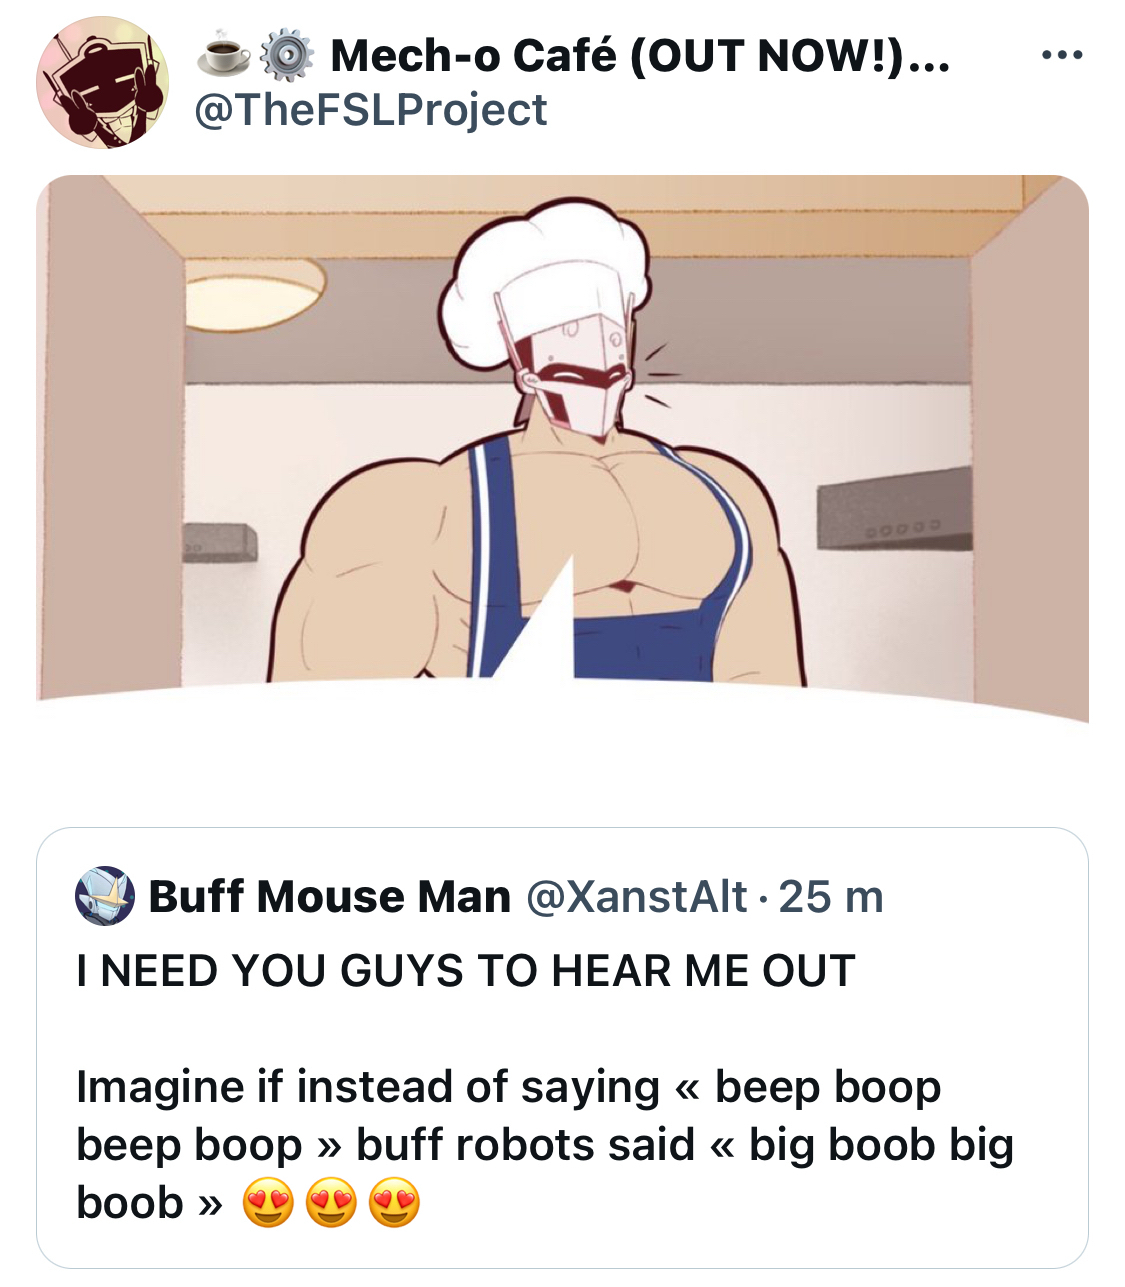Click the last heart-eyes emoji
The height and width of the screenshot is (1287, 1125).
pyautogui.click(x=395, y=1203)
